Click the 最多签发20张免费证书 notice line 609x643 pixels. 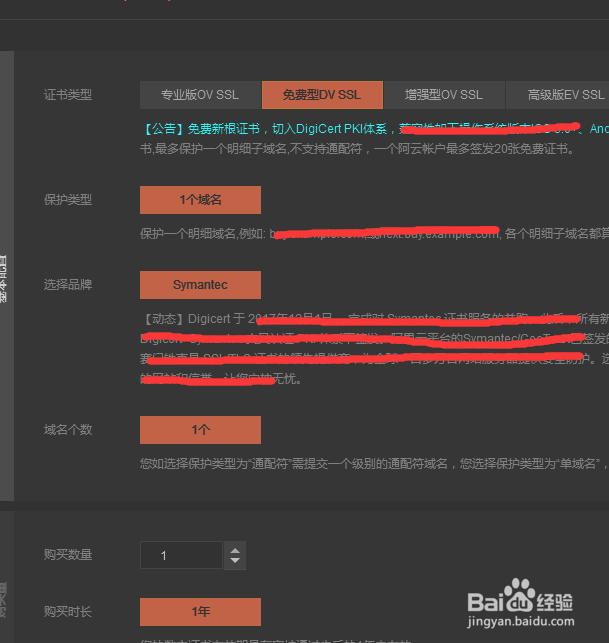pyautogui.click(x=357, y=148)
